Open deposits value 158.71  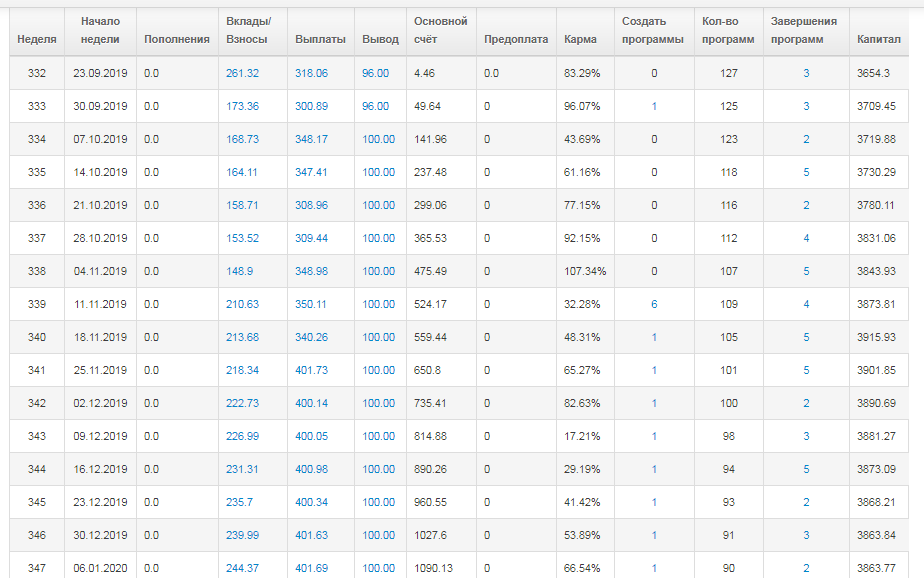coord(242,205)
